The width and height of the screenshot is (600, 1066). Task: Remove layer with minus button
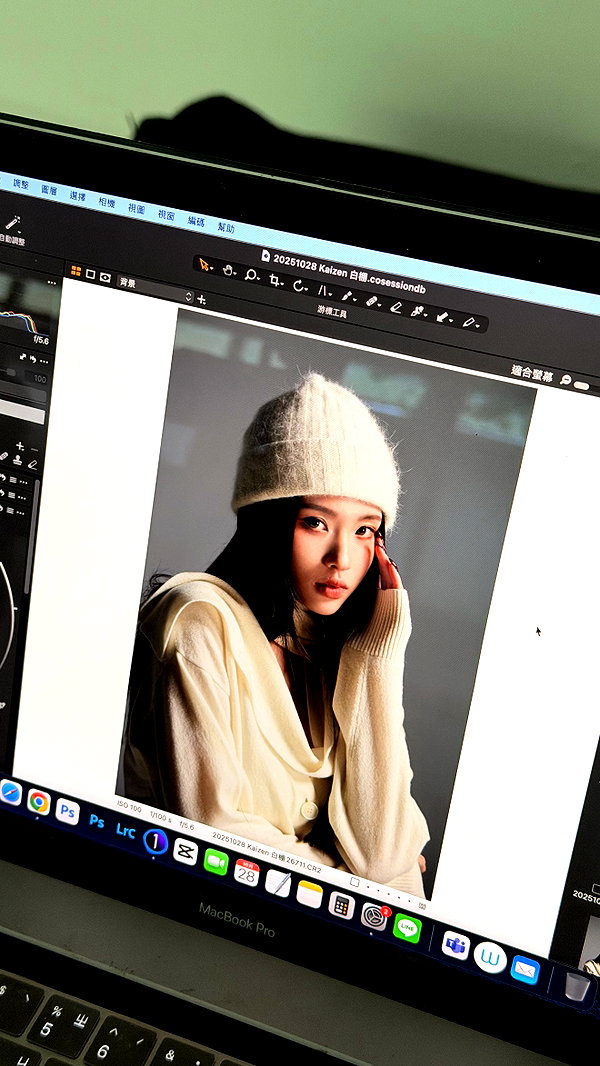pos(35,449)
